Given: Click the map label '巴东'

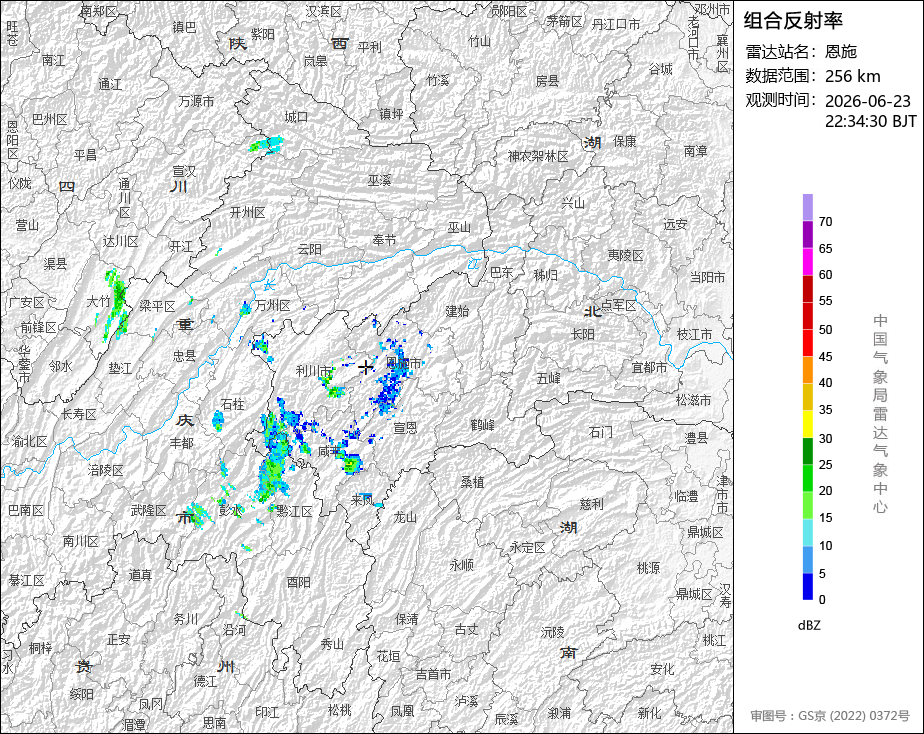Looking at the screenshot, I should point(502,272).
